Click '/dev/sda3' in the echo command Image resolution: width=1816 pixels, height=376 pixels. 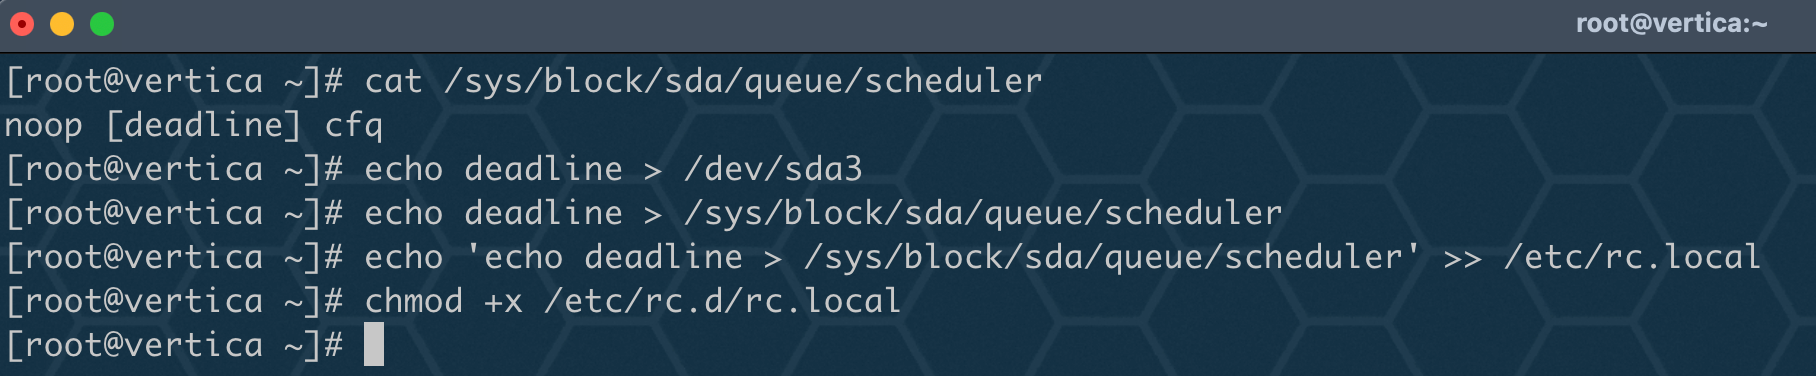click(773, 169)
